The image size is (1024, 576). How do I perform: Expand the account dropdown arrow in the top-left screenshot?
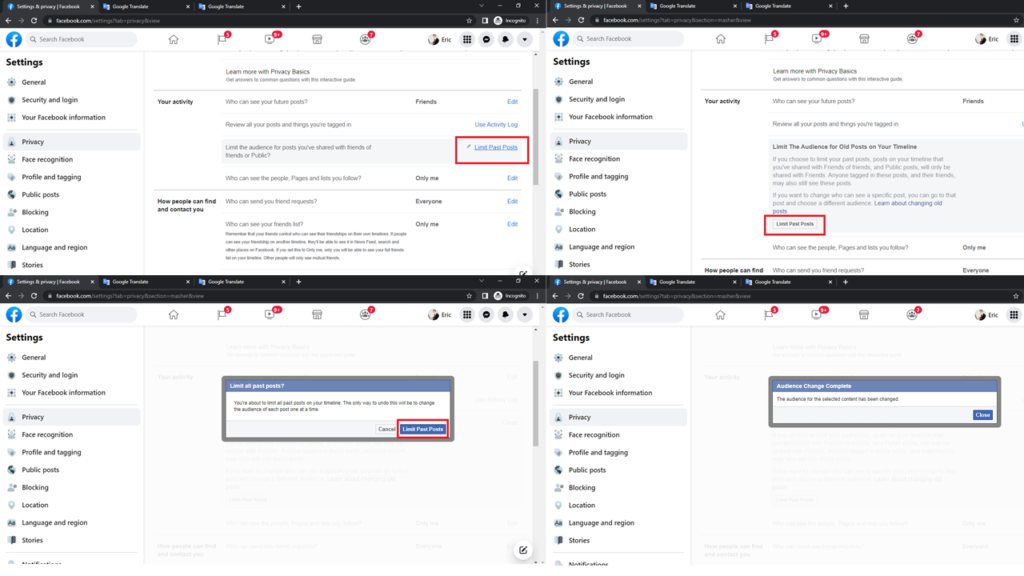[524, 40]
